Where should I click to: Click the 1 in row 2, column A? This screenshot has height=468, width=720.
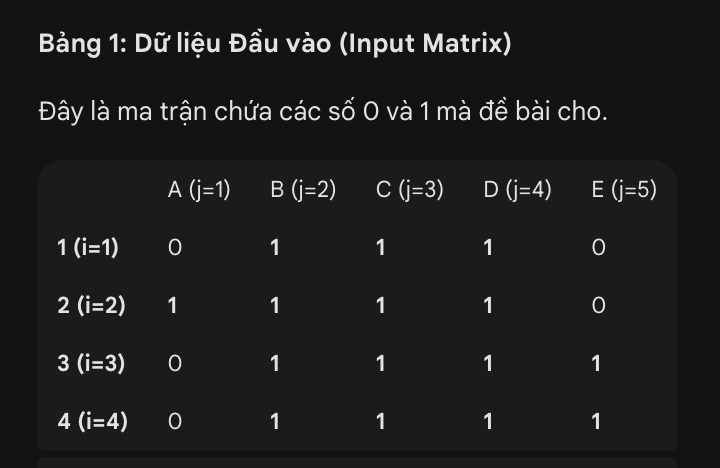[172, 306]
